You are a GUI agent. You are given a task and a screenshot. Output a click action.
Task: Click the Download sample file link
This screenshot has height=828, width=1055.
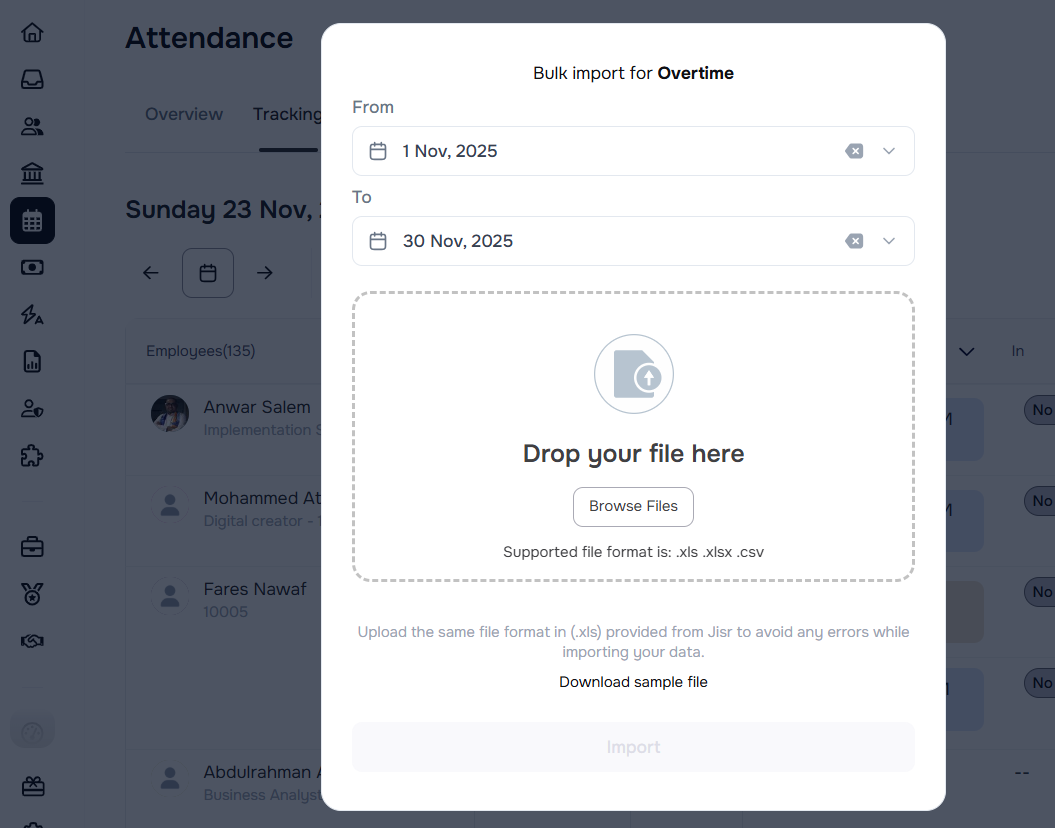coord(633,682)
